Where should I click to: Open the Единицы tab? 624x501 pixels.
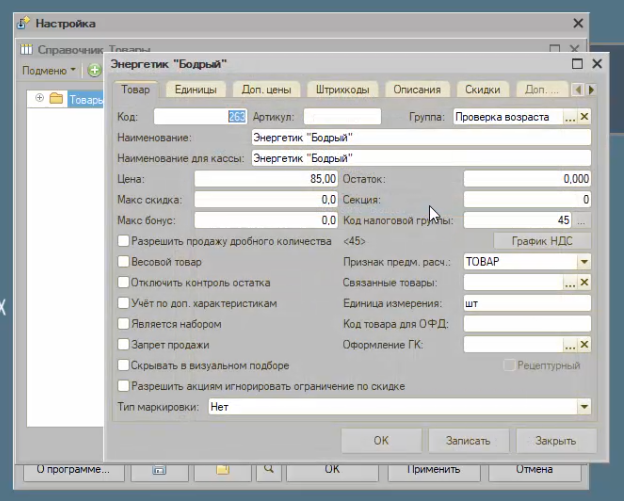(x=195, y=89)
